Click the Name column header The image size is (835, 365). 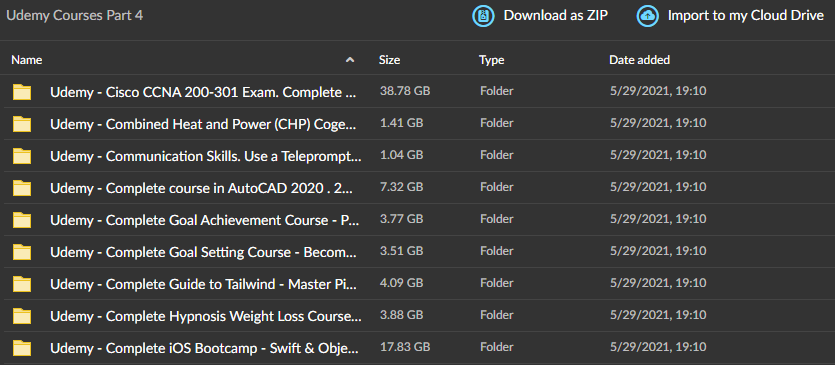tap(27, 60)
